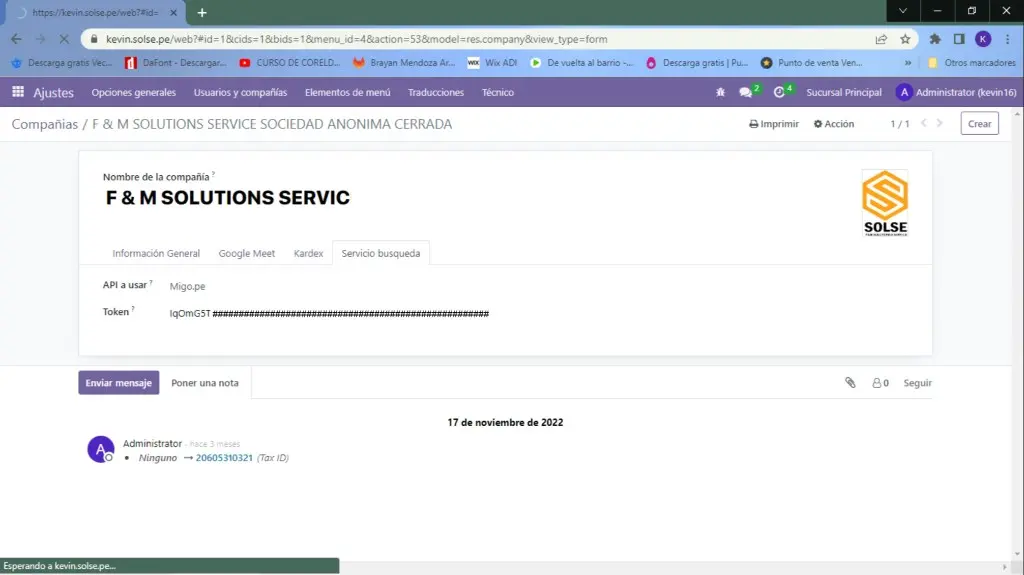
Task: Click the Crear button
Action: click(979, 124)
